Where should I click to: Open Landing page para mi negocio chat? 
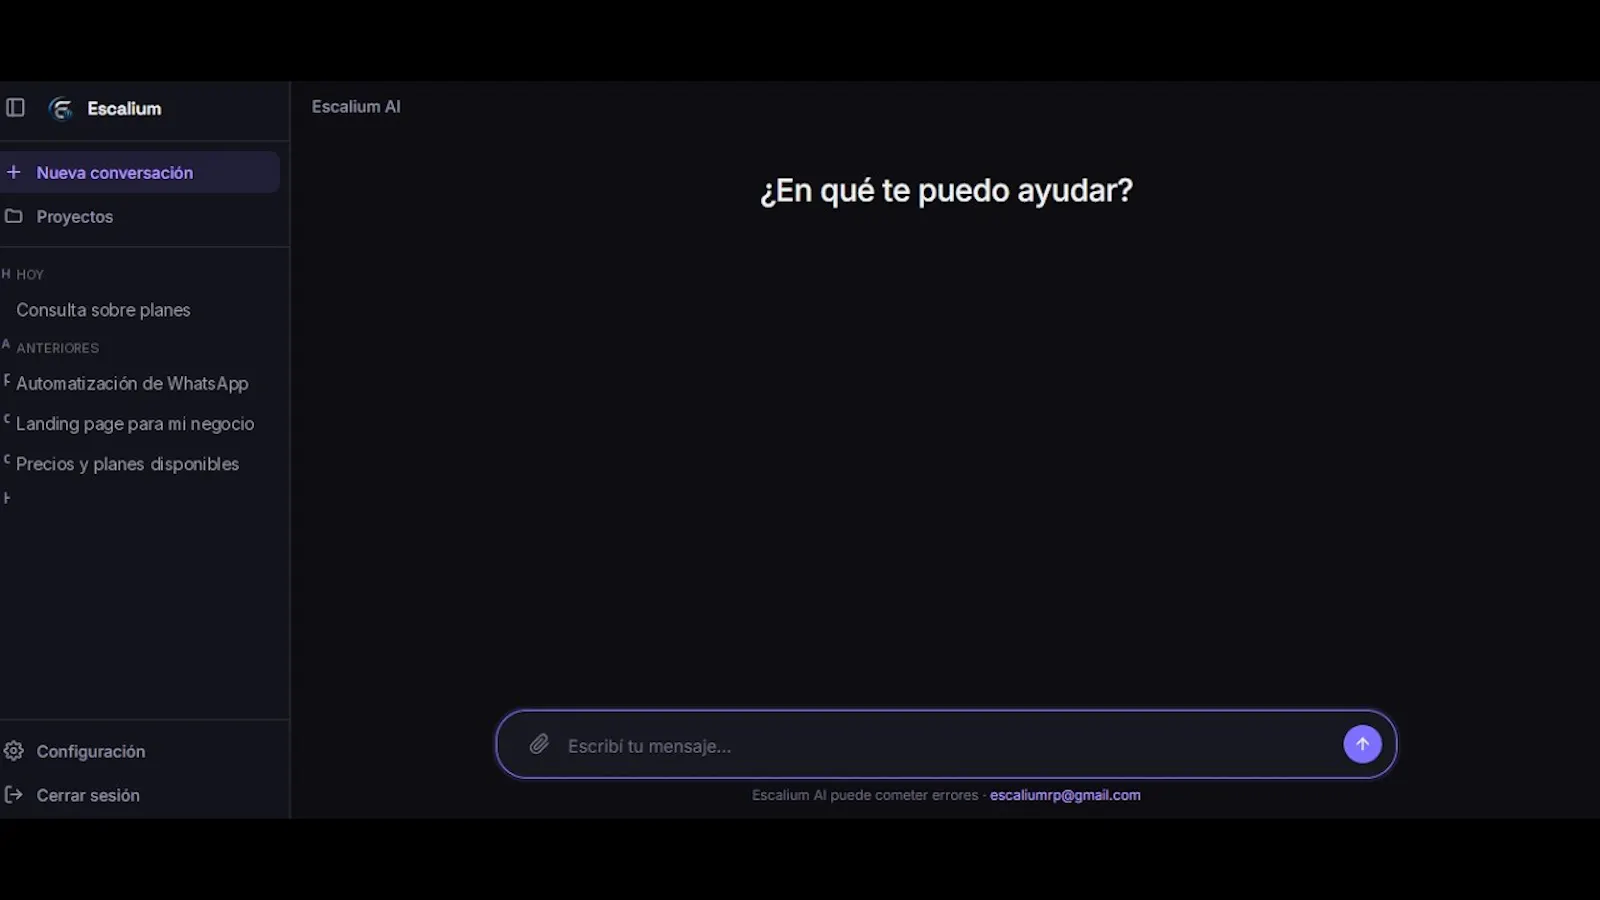(x=135, y=424)
